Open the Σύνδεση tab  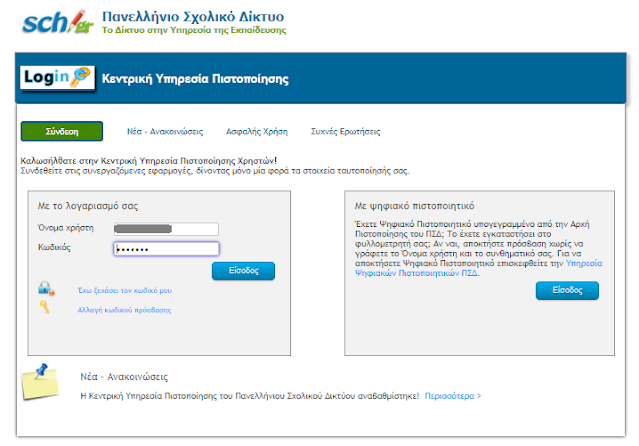coord(62,131)
